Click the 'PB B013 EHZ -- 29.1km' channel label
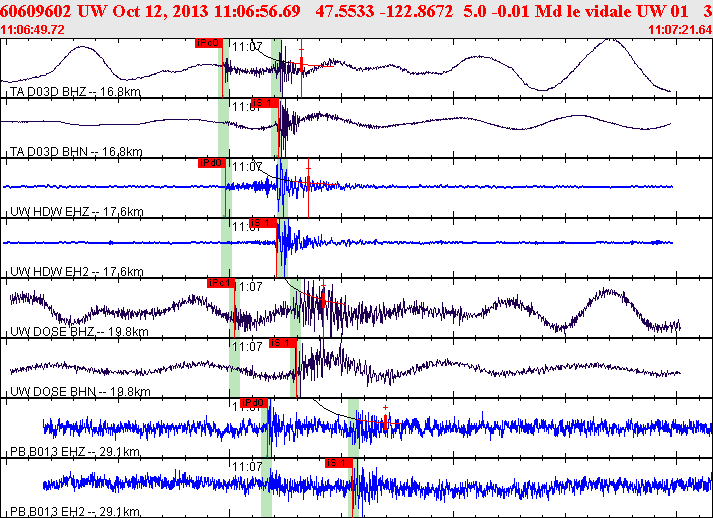Image resolution: width=713 pixels, height=518 pixels. (75, 452)
